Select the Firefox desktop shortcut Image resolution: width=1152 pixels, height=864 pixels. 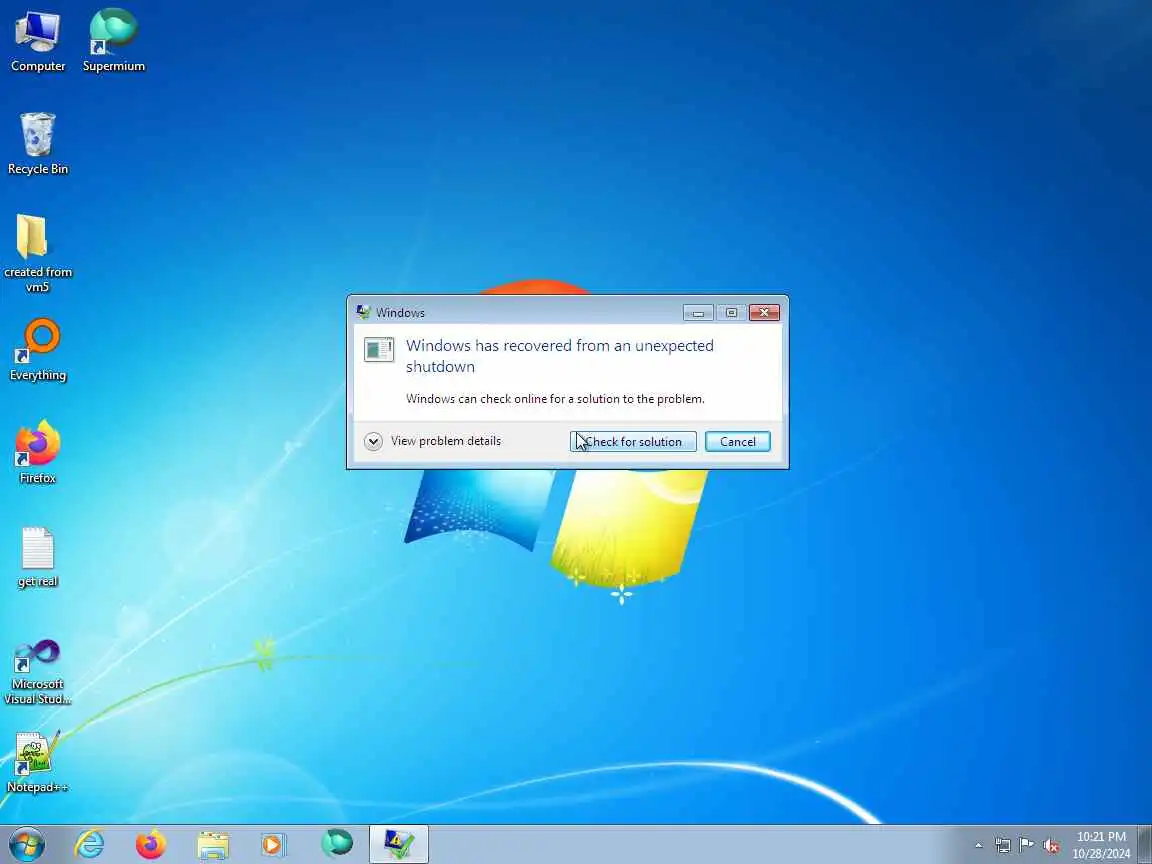[x=37, y=453]
